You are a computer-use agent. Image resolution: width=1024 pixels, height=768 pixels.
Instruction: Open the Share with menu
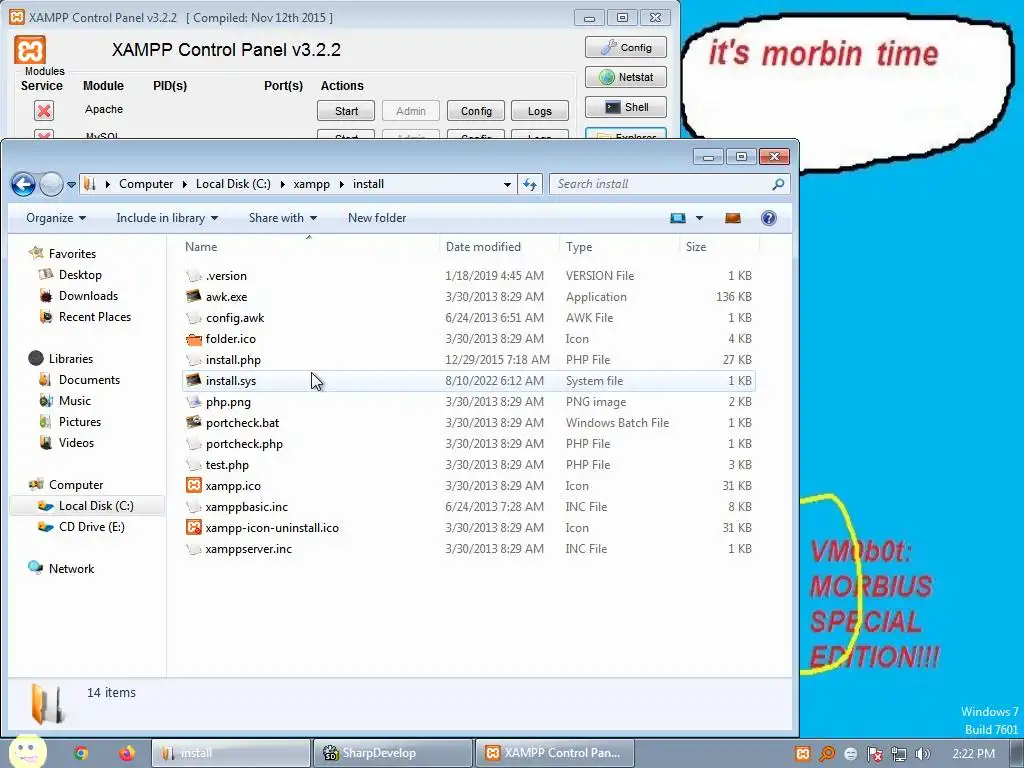282,218
